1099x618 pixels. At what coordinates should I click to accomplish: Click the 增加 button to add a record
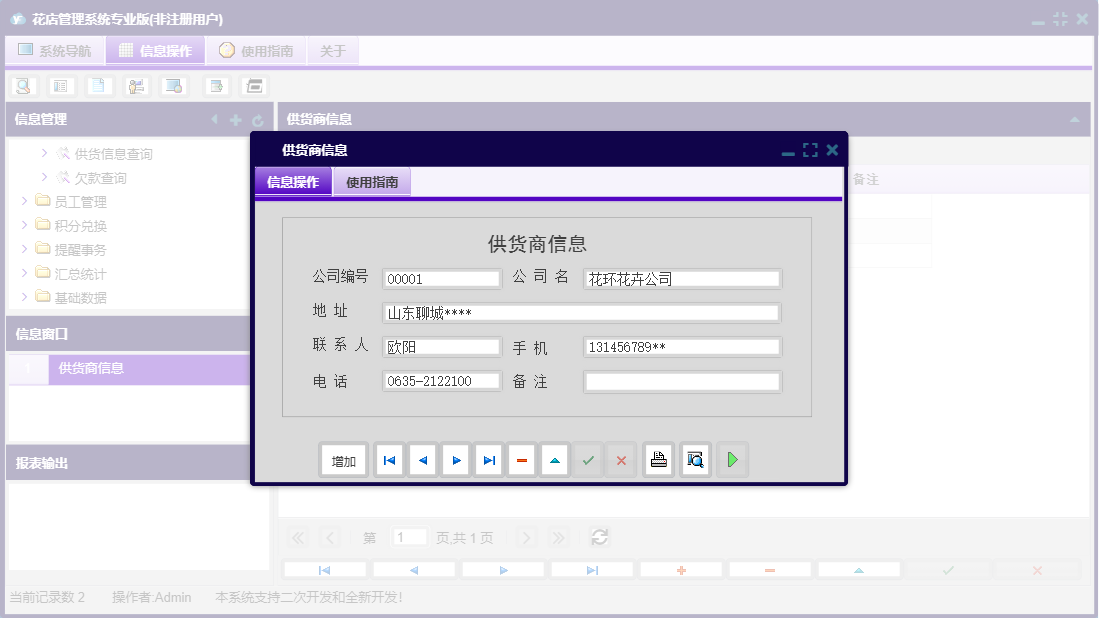[343, 459]
